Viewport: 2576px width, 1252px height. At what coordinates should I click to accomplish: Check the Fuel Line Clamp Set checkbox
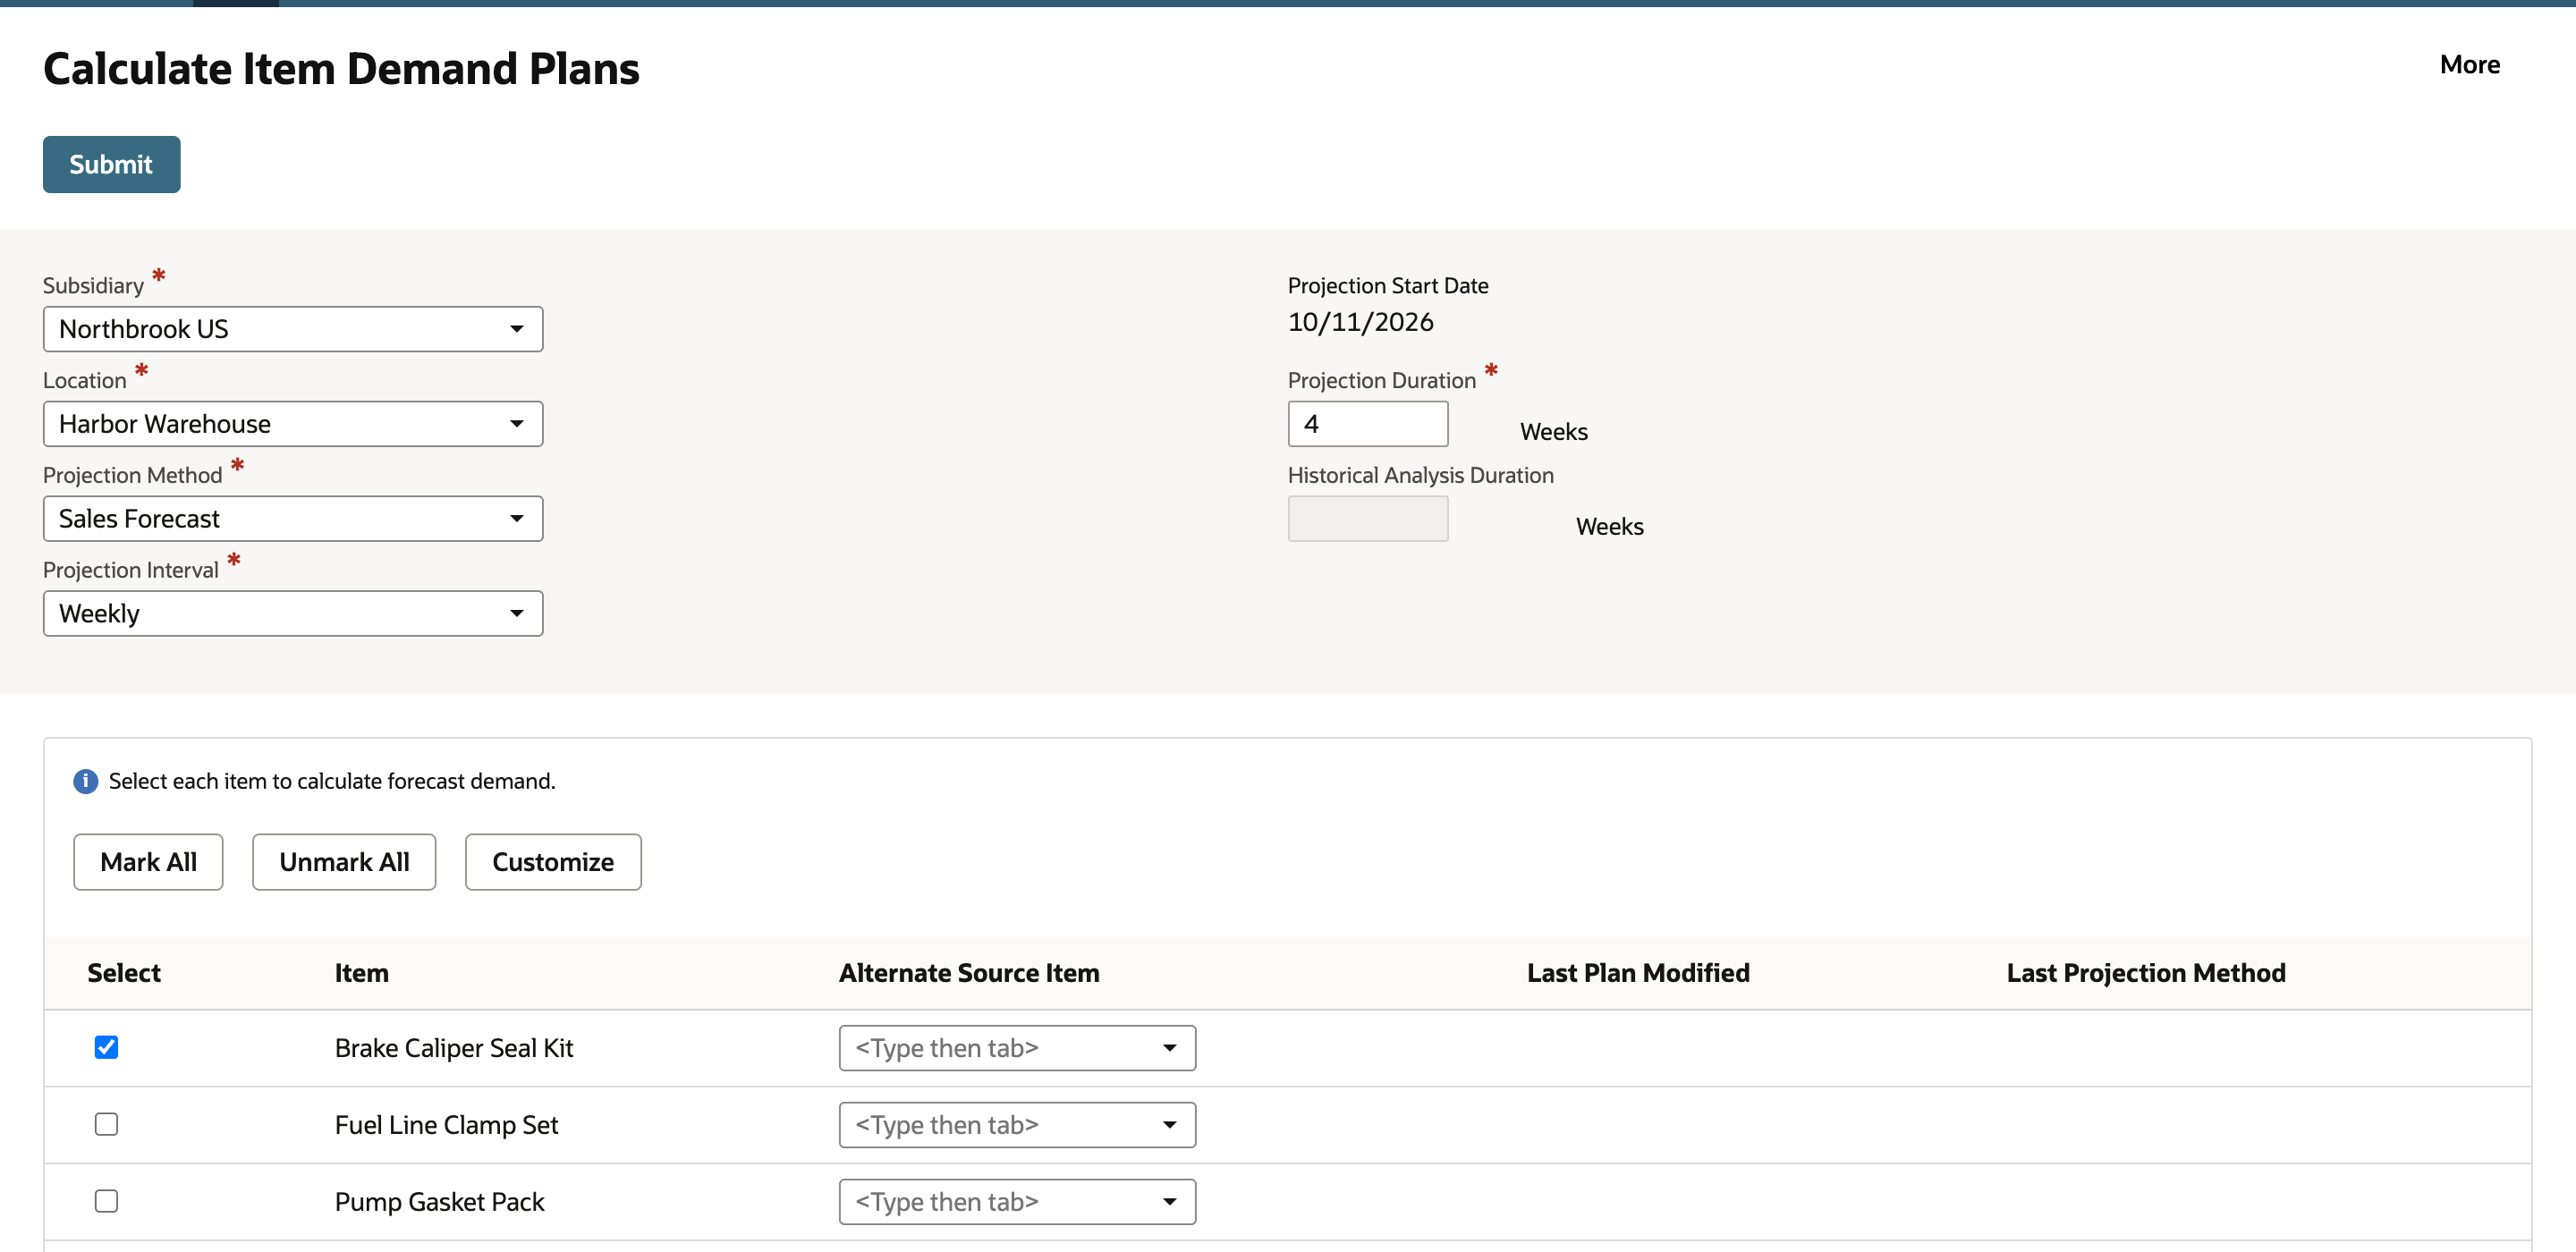point(106,1124)
